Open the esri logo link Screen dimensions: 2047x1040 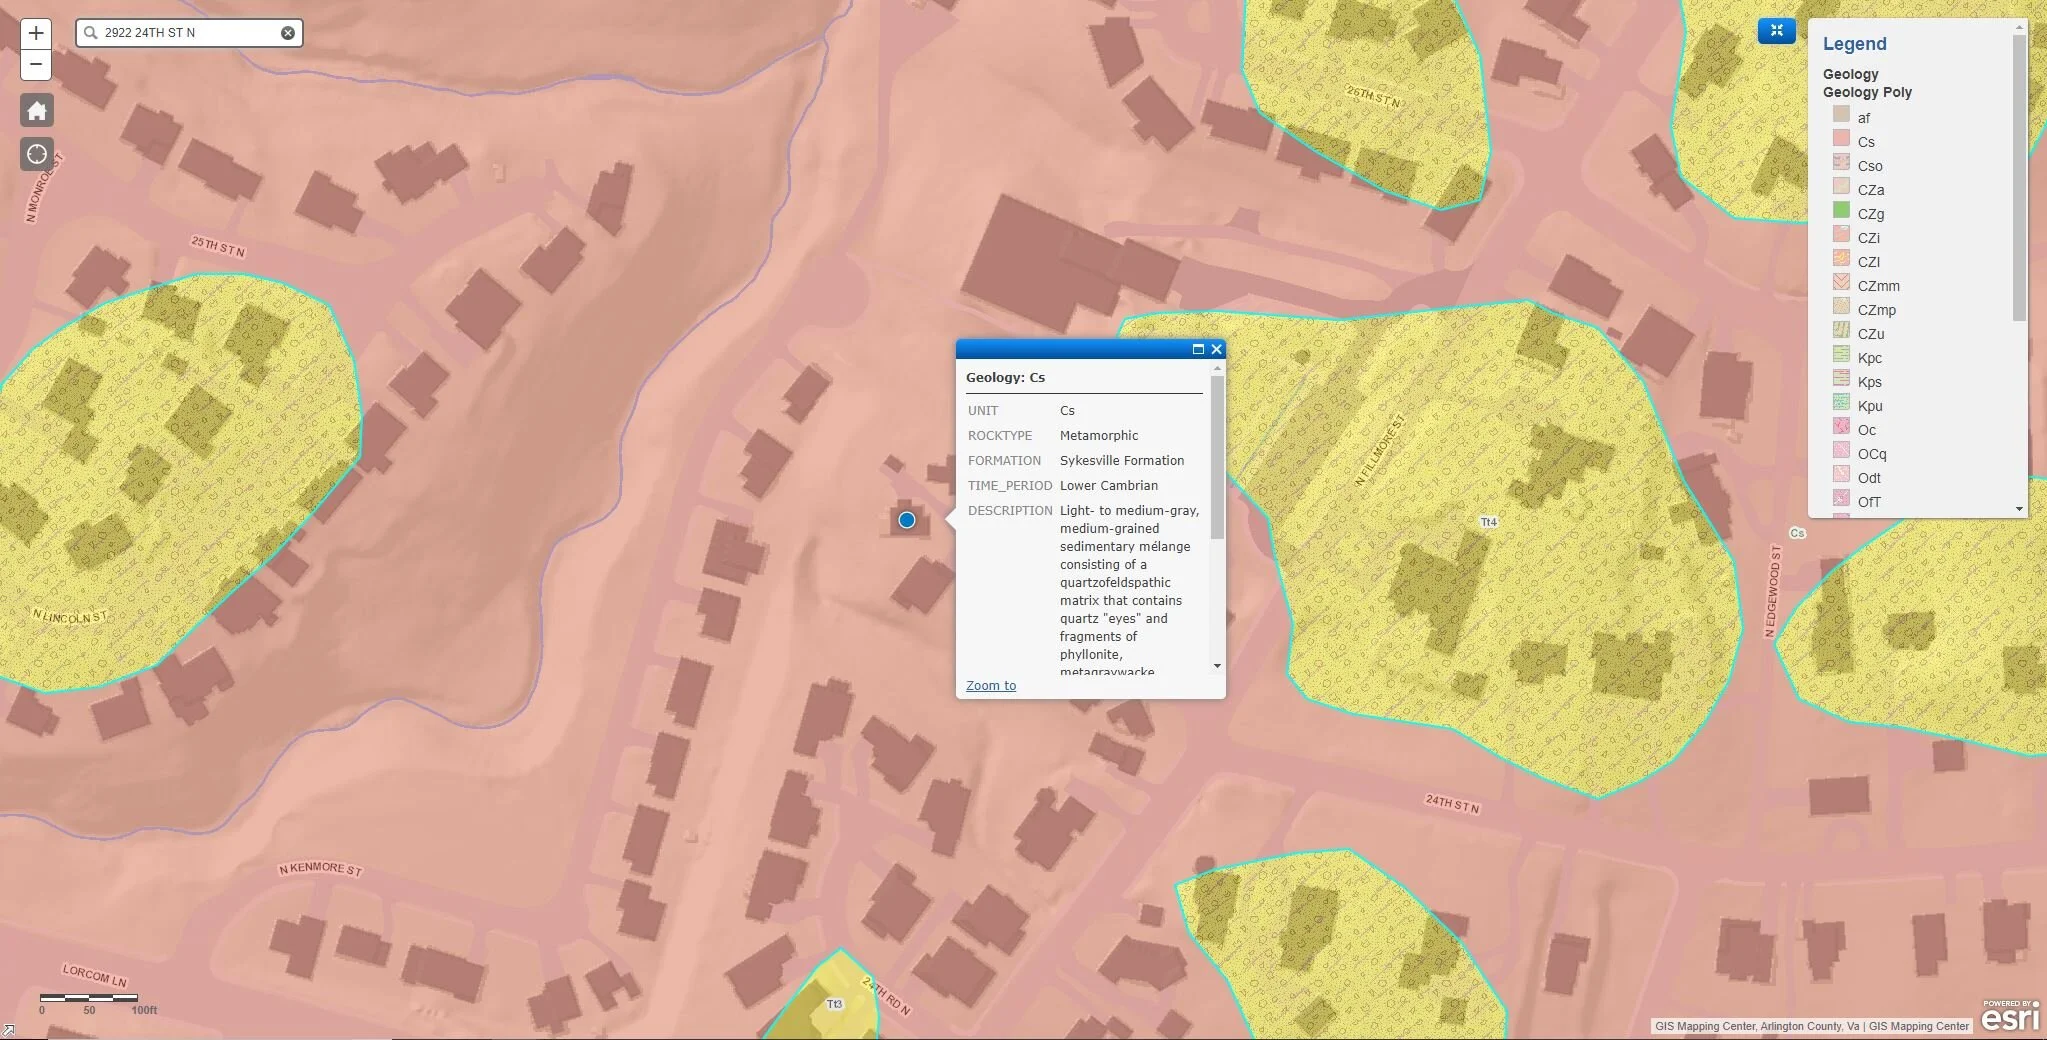click(2009, 1015)
